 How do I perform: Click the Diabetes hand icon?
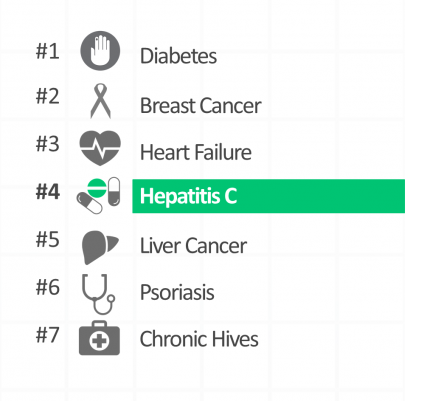pos(100,51)
